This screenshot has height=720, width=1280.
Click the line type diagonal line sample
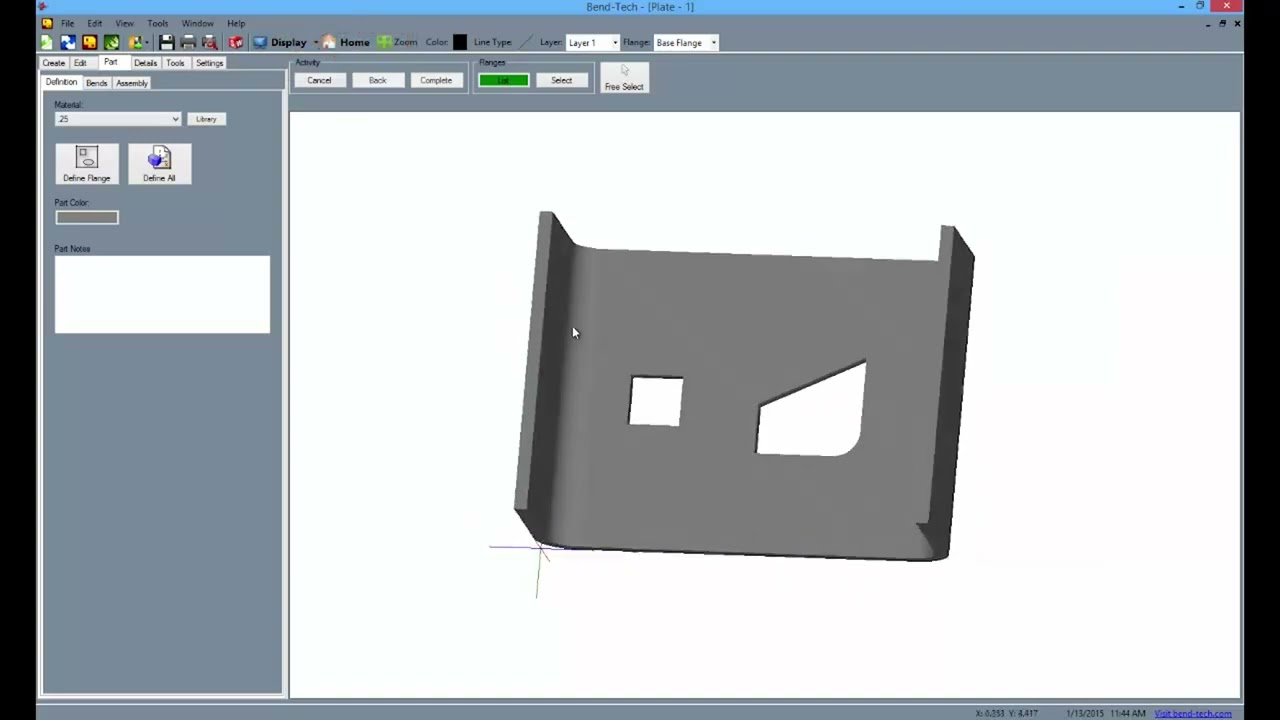[x=526, y=42]
